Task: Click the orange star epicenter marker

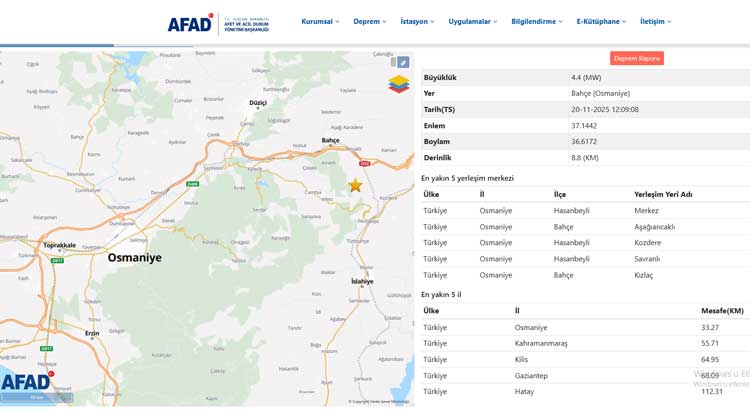Action: point(355,185)
